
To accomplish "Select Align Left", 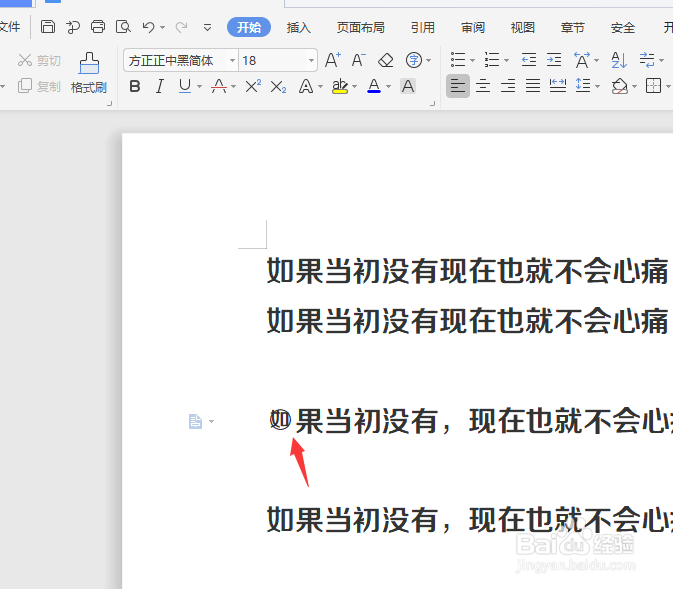I will pos(458,86).
